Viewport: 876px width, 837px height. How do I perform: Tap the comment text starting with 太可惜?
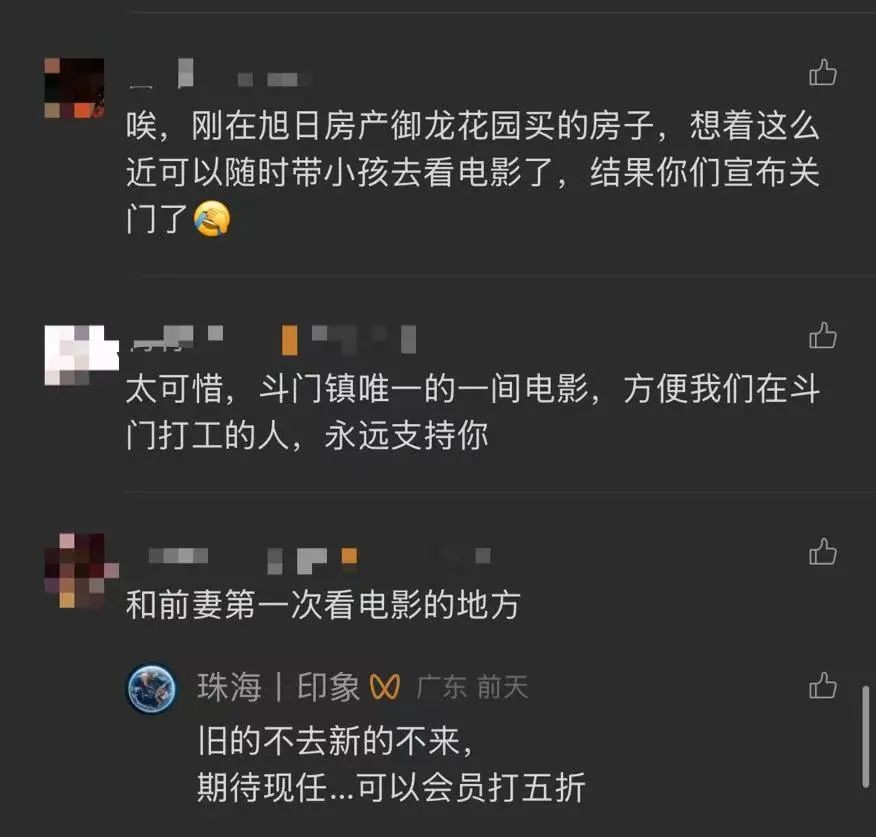tap(473, 412)
